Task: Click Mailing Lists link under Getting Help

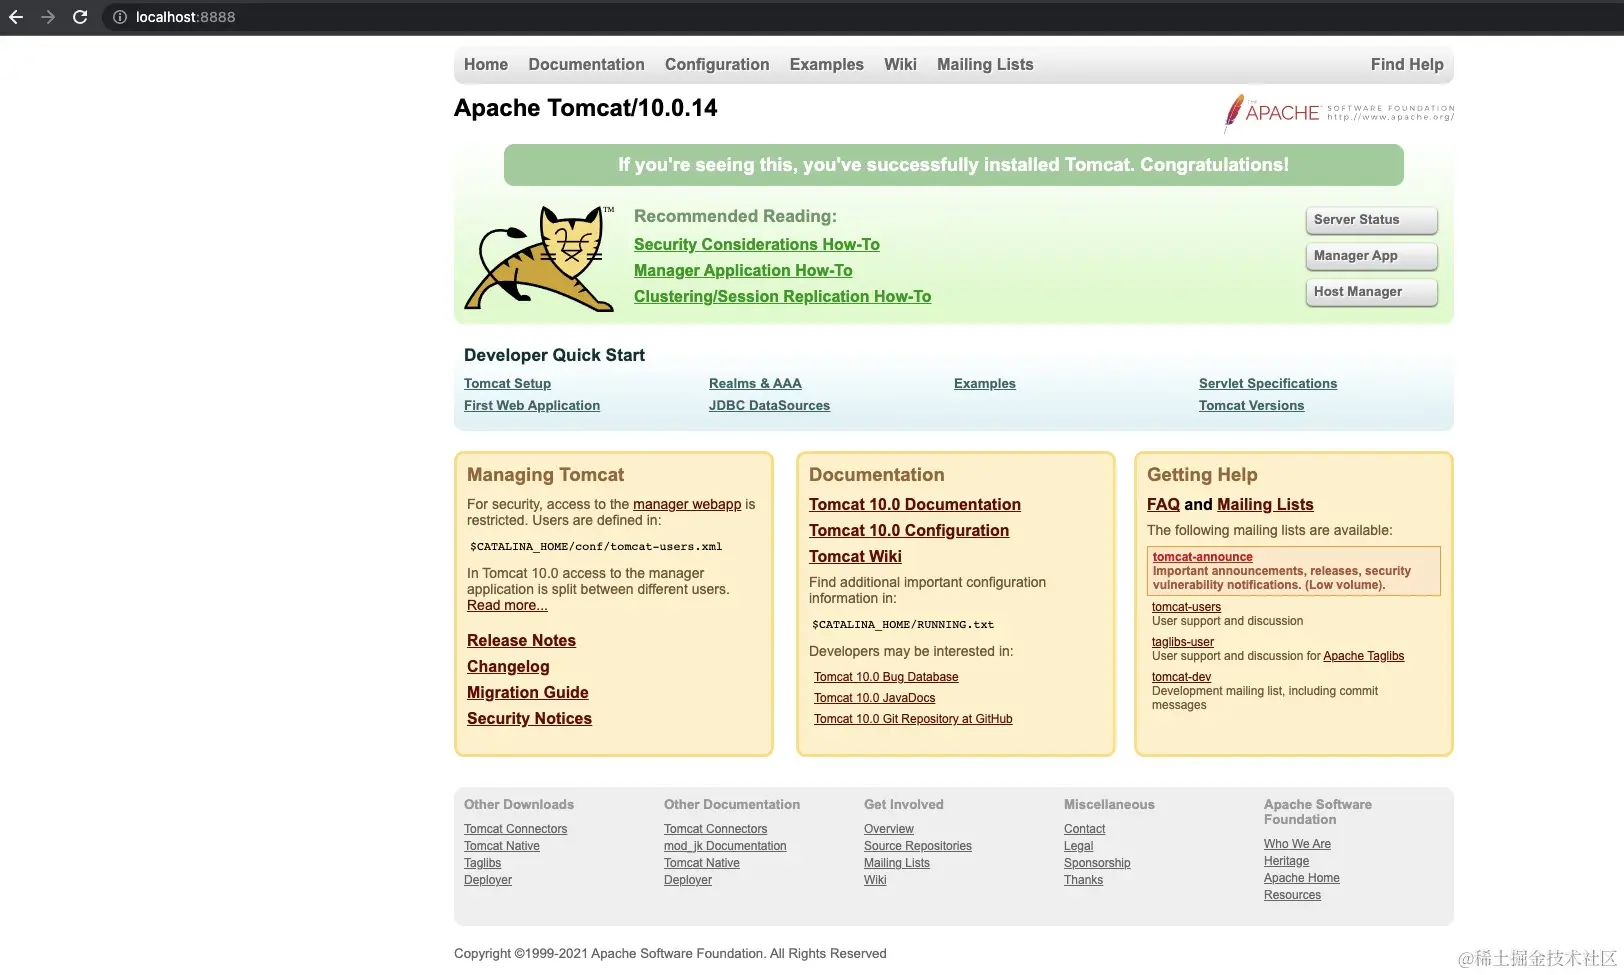Action: (x=1265, y=504)
